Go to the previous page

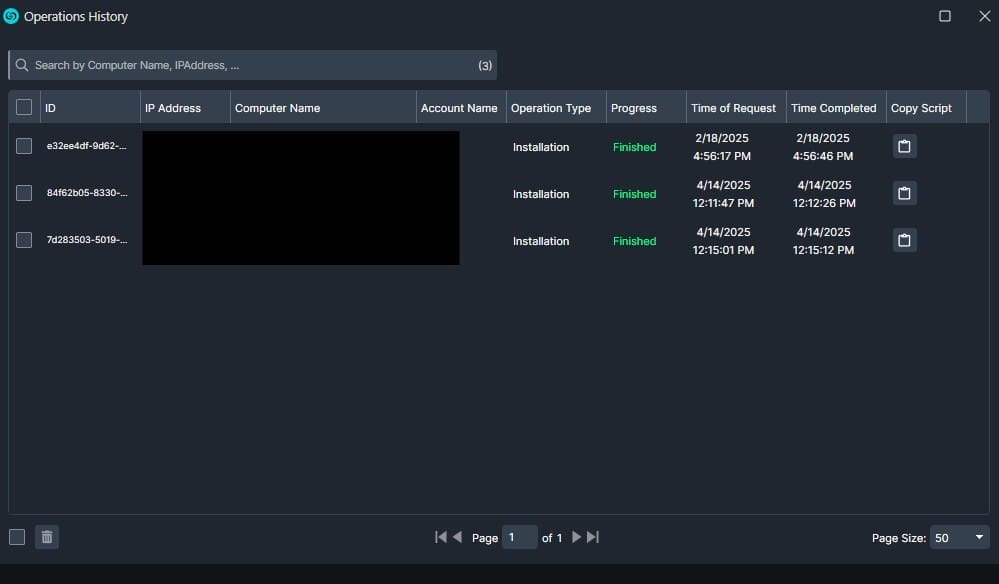[458, 537]
